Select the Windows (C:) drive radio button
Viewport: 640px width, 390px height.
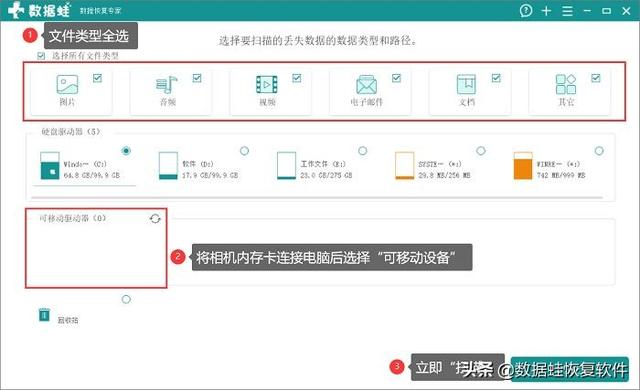point(126,151)
